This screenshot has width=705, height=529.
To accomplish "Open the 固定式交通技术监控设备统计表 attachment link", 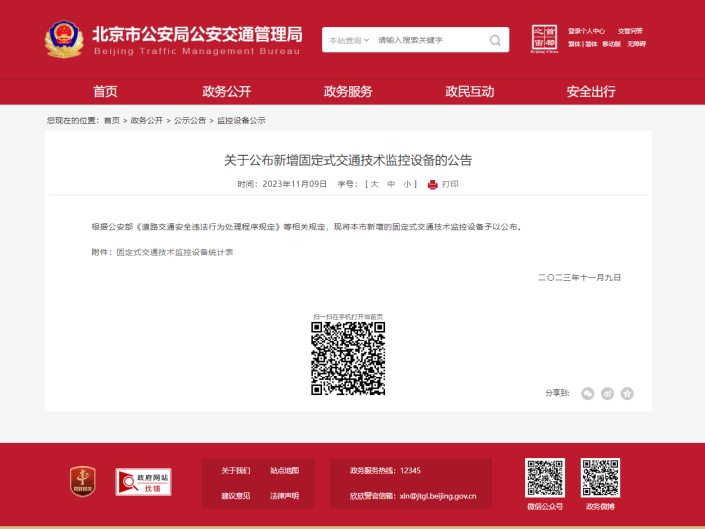I will (175, 252).
